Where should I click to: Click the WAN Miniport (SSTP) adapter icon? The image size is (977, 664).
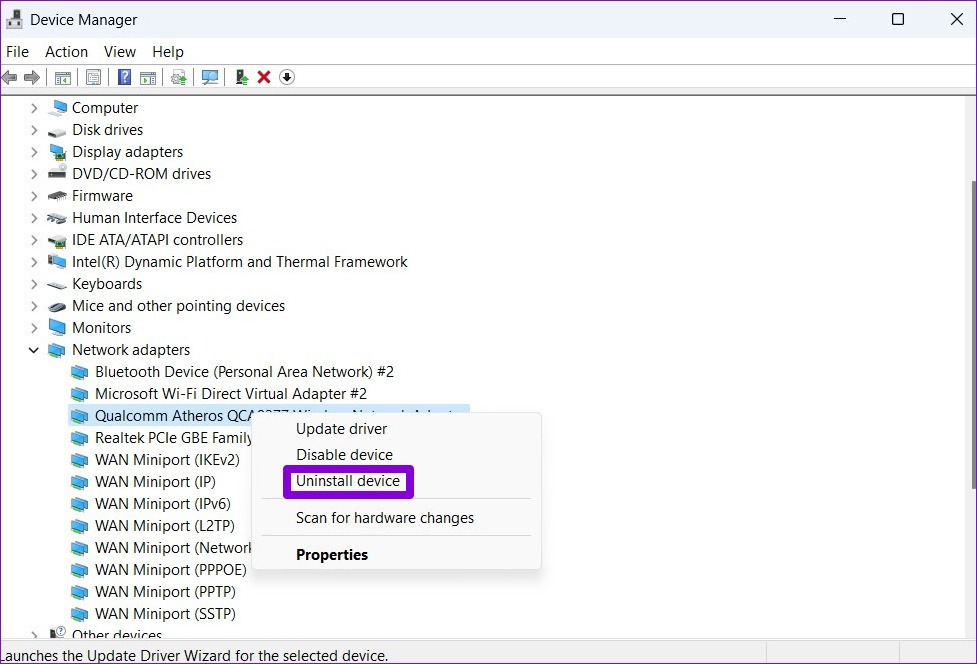tap(80, 614)
